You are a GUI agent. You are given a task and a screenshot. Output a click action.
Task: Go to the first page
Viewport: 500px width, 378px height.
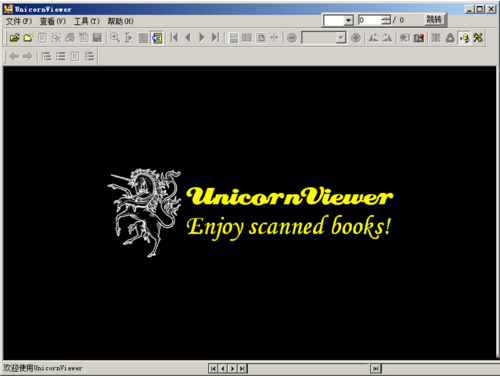tap(174, 38)
